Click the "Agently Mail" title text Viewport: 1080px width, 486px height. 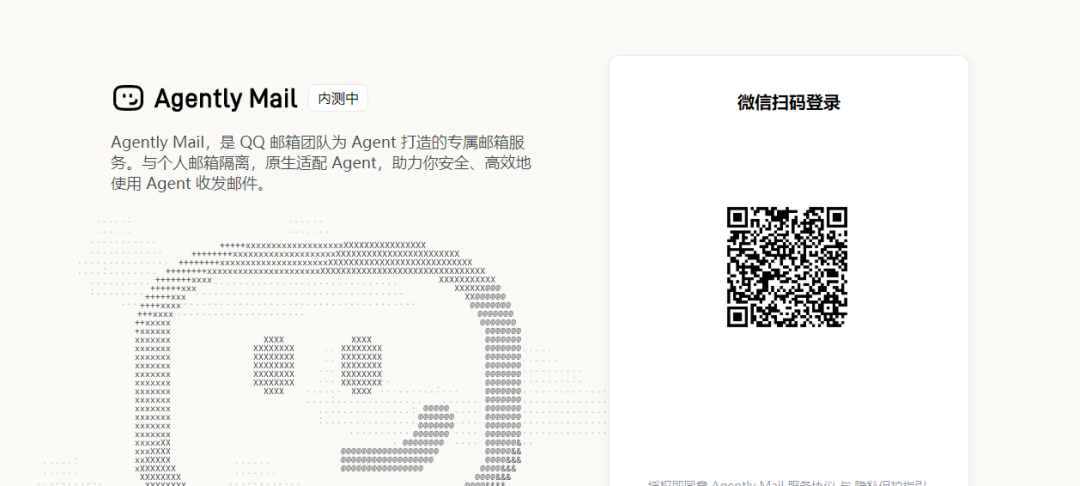click(x=226, y=98)
